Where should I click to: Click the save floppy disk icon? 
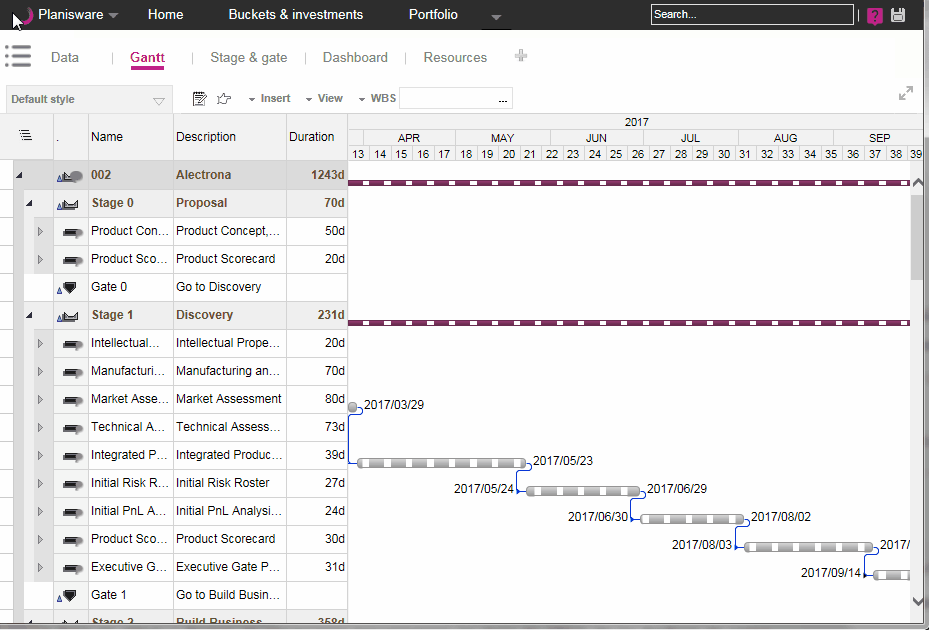coord(898,15)
